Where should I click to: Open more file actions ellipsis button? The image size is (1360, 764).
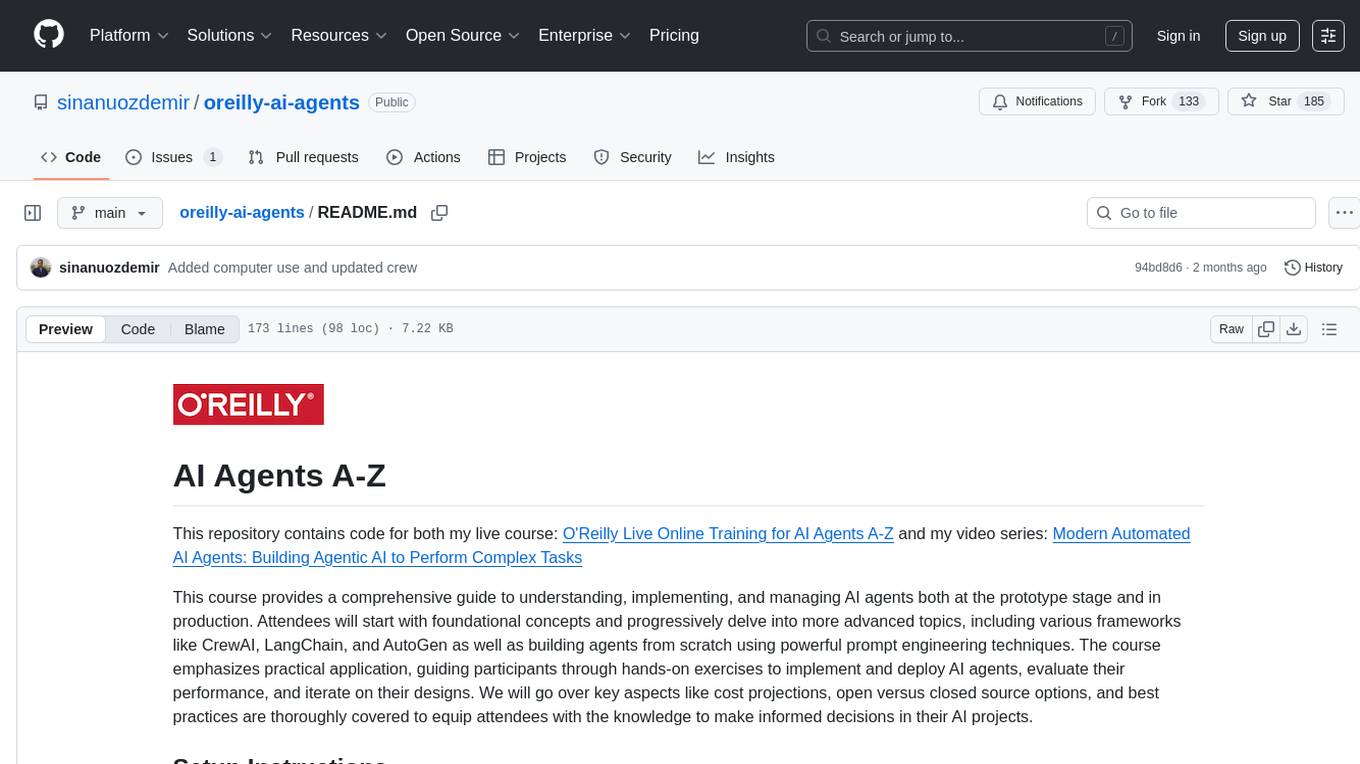(1345, 213)
